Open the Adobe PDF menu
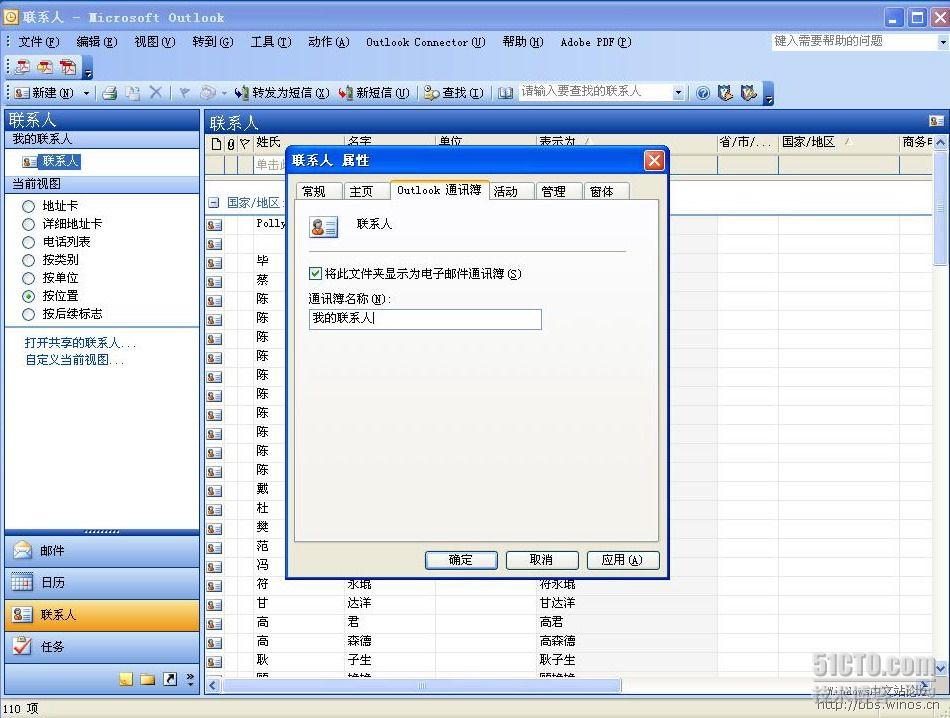 click(596, 42)
